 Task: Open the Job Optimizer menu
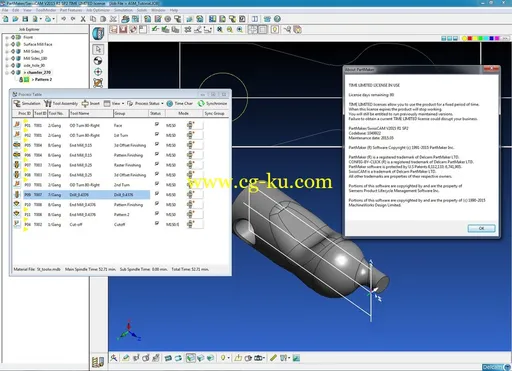pyautogui.click(x=98, y=10)
